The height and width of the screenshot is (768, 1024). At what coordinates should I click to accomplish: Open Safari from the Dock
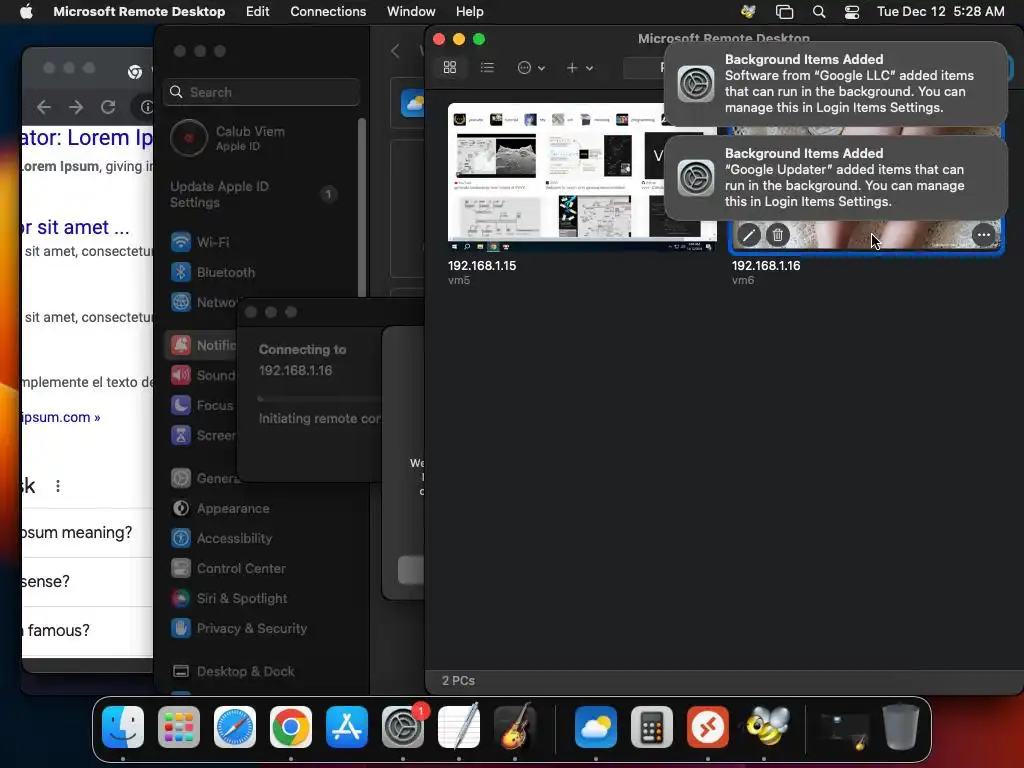coord(235,727)
